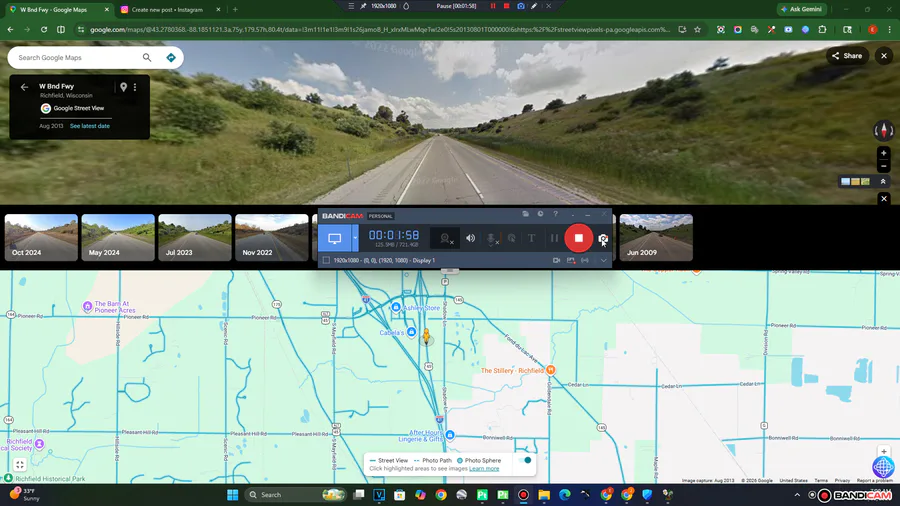Pause the Bandicam recording
The height and width of the screenshot is (506, 900).
[x=554, y=238]
